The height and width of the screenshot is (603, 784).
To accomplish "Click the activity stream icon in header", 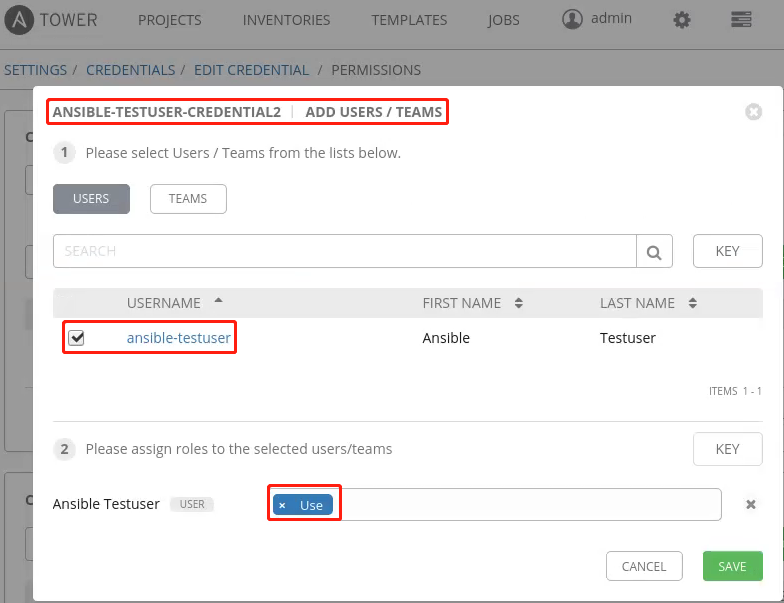I will click(x=741, y=20).
